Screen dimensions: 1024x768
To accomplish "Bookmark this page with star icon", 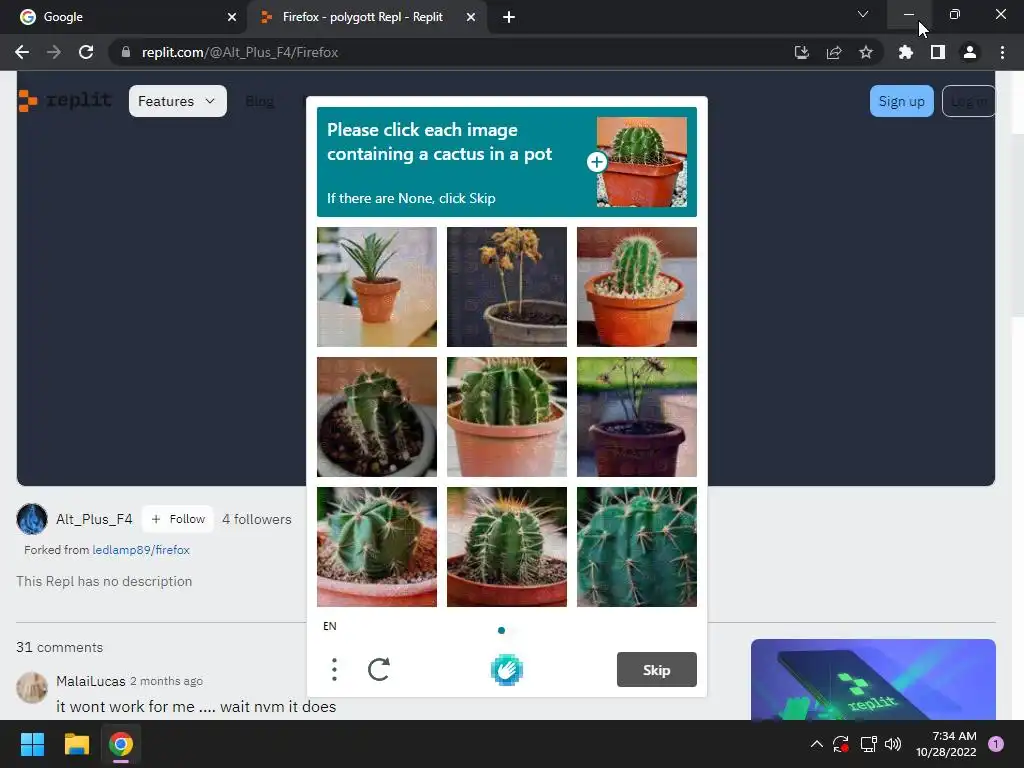I will click(866, 52).
